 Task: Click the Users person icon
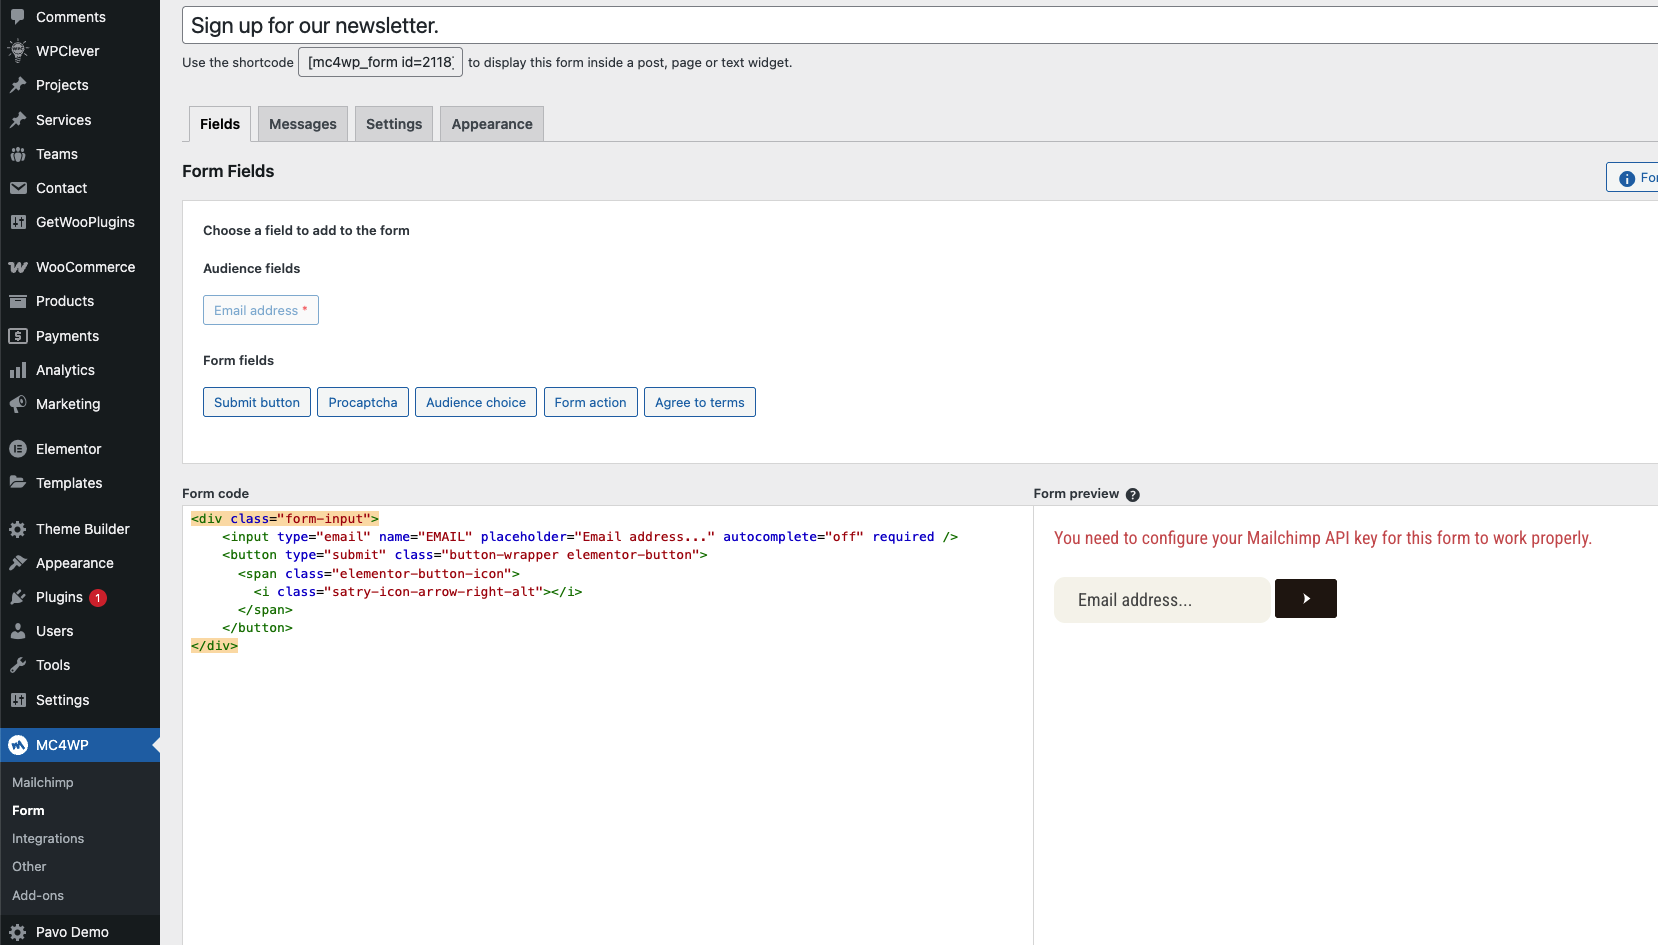18,631
